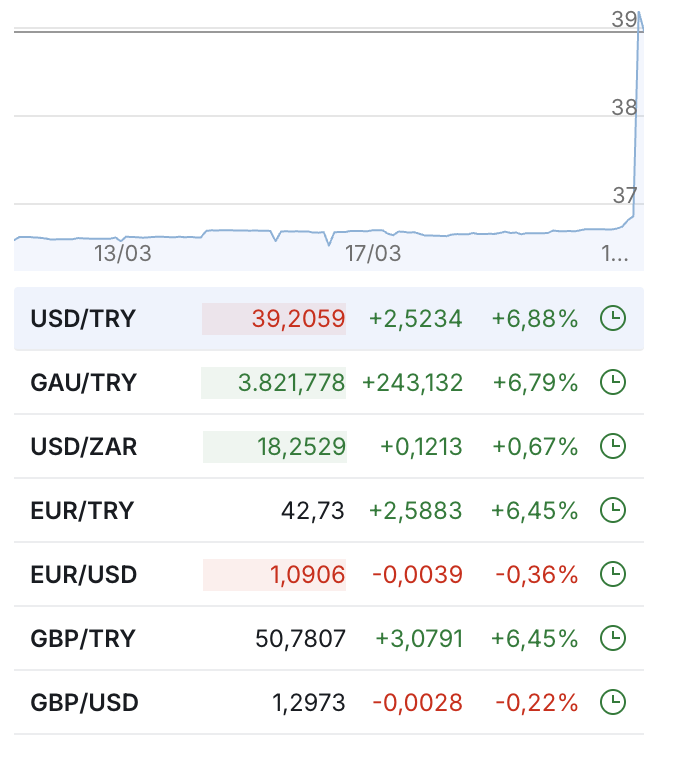Viewport: 676px width, 772px height.
Task: Click the change value +3,0791
Action: (x=419, y=639)
